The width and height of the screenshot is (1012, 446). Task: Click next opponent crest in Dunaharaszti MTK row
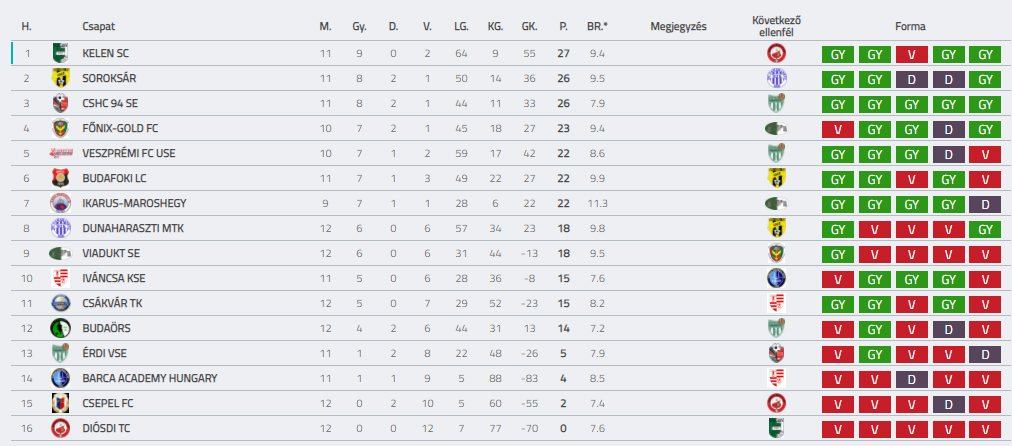pyautogui.click(x=777, y=228)
